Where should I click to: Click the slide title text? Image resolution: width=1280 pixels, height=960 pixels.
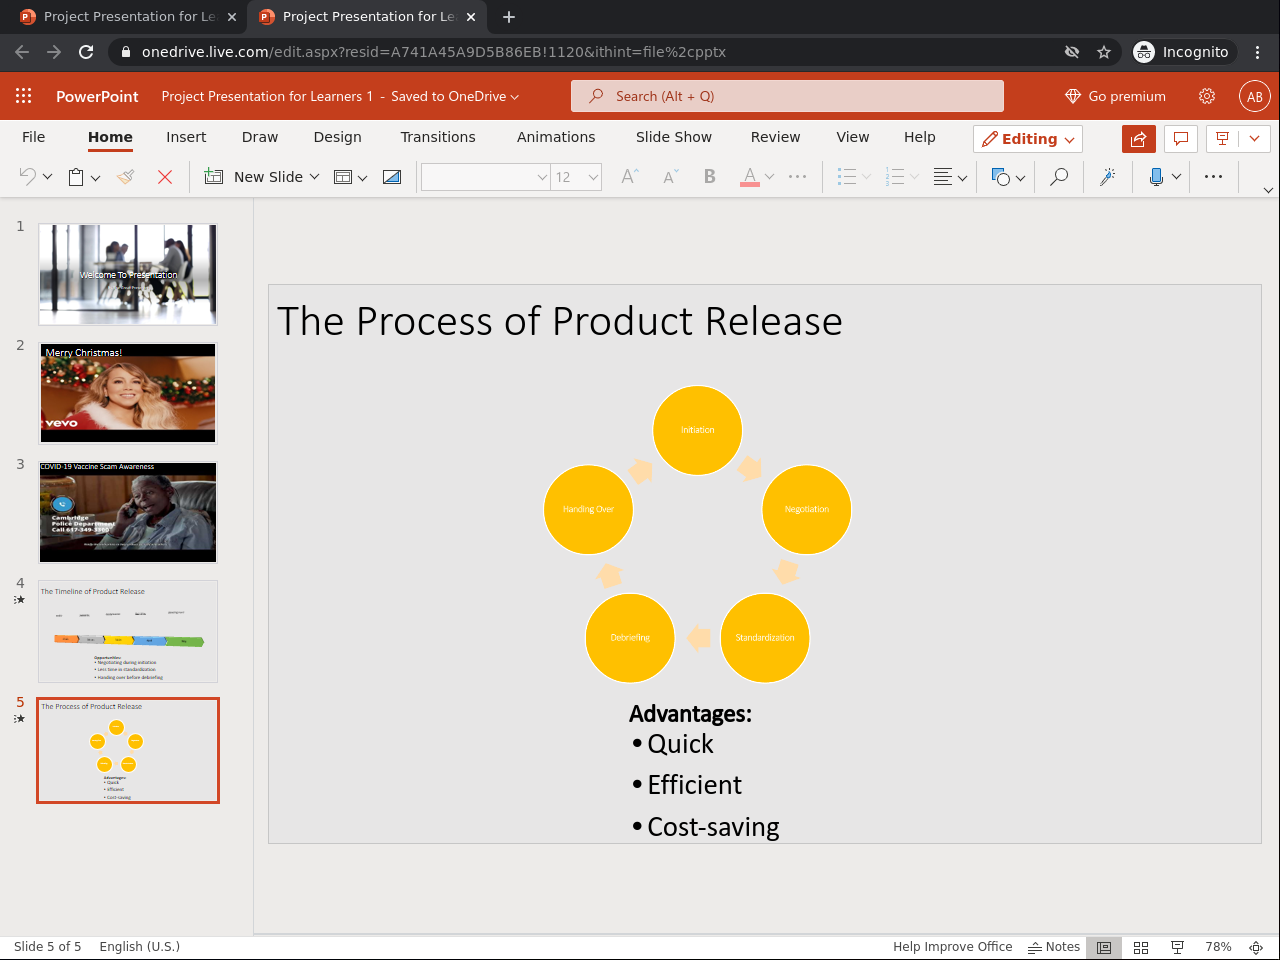[560, 321]
